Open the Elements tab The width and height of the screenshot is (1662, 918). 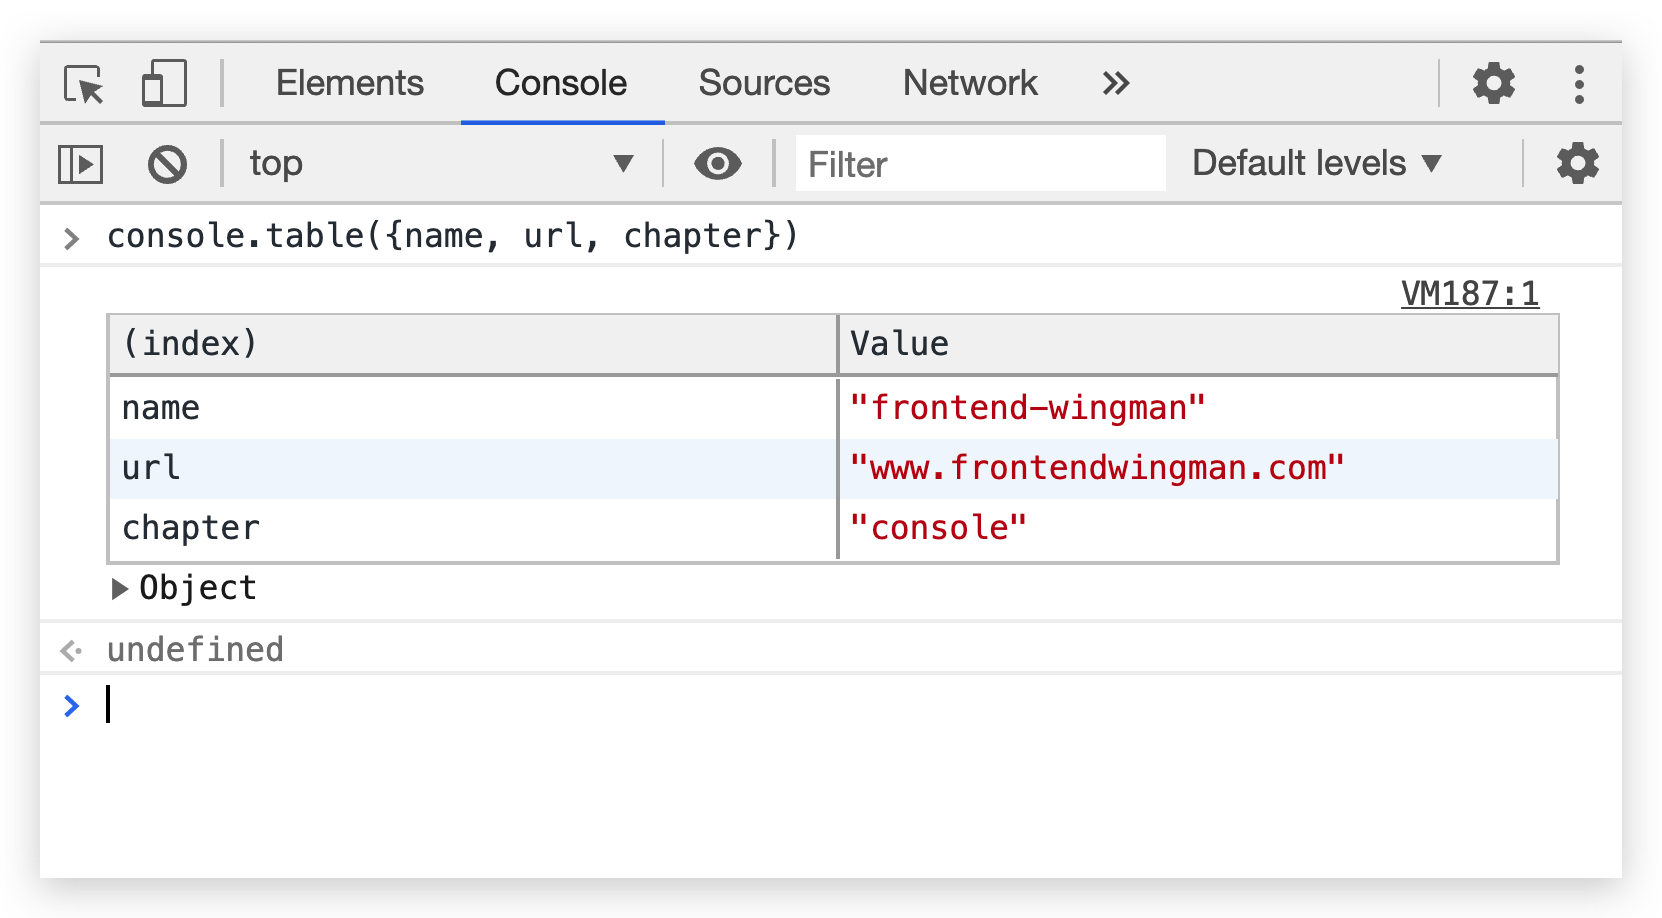(x=350, y=83)
